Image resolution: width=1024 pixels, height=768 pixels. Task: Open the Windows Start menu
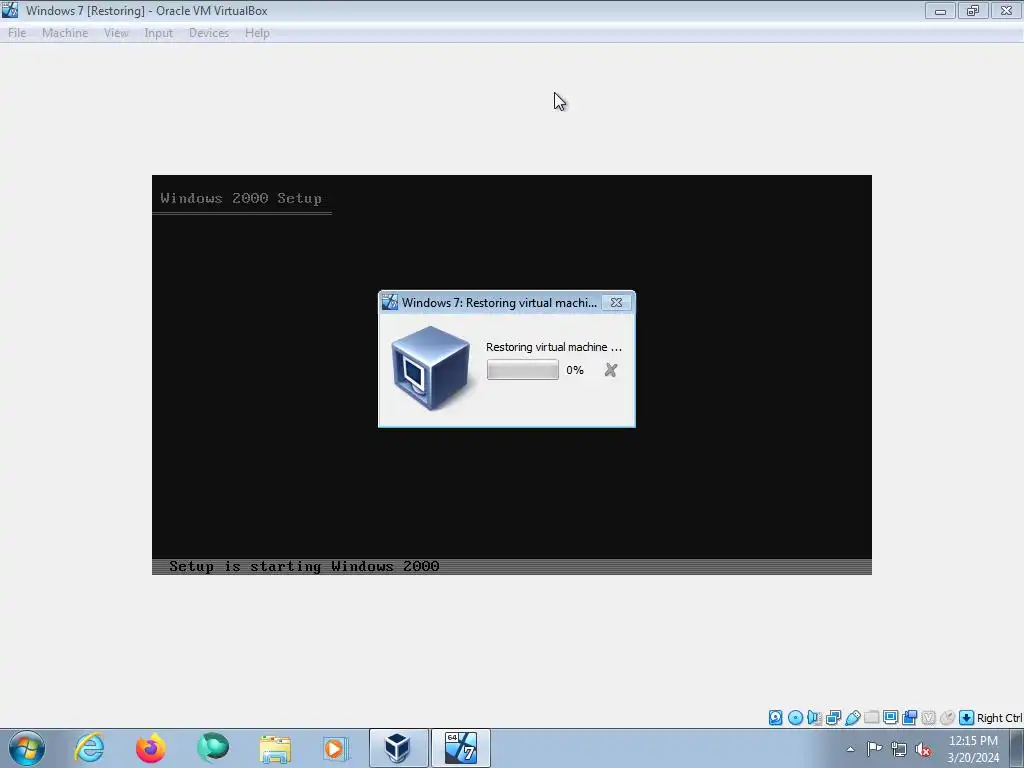click(27, 748)
